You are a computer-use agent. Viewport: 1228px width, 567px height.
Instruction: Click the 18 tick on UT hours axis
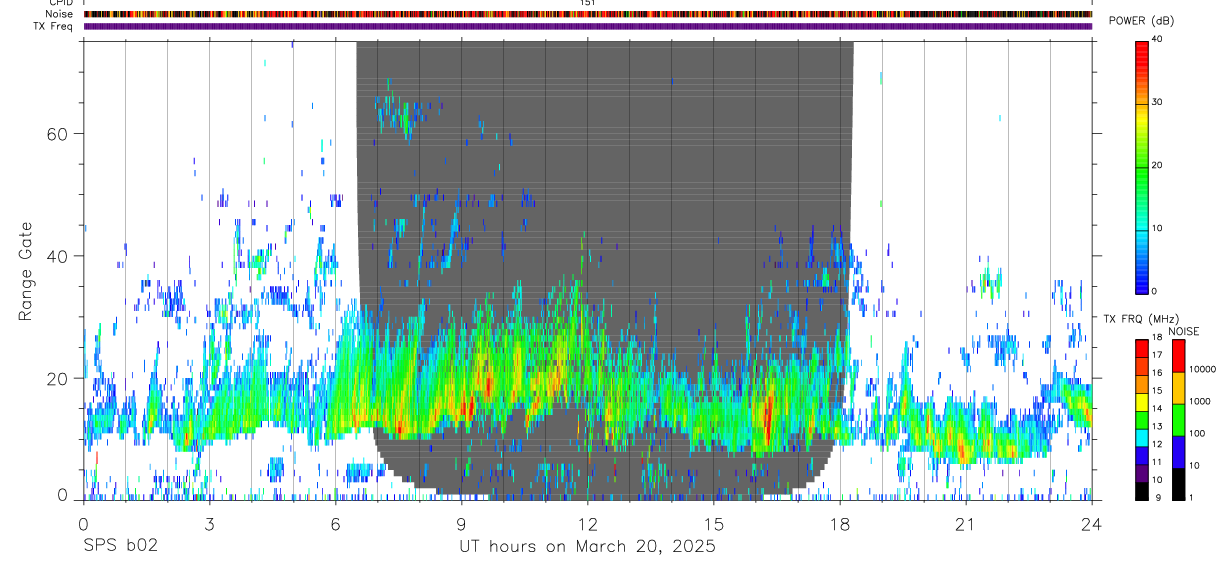(x=840, y=524)
